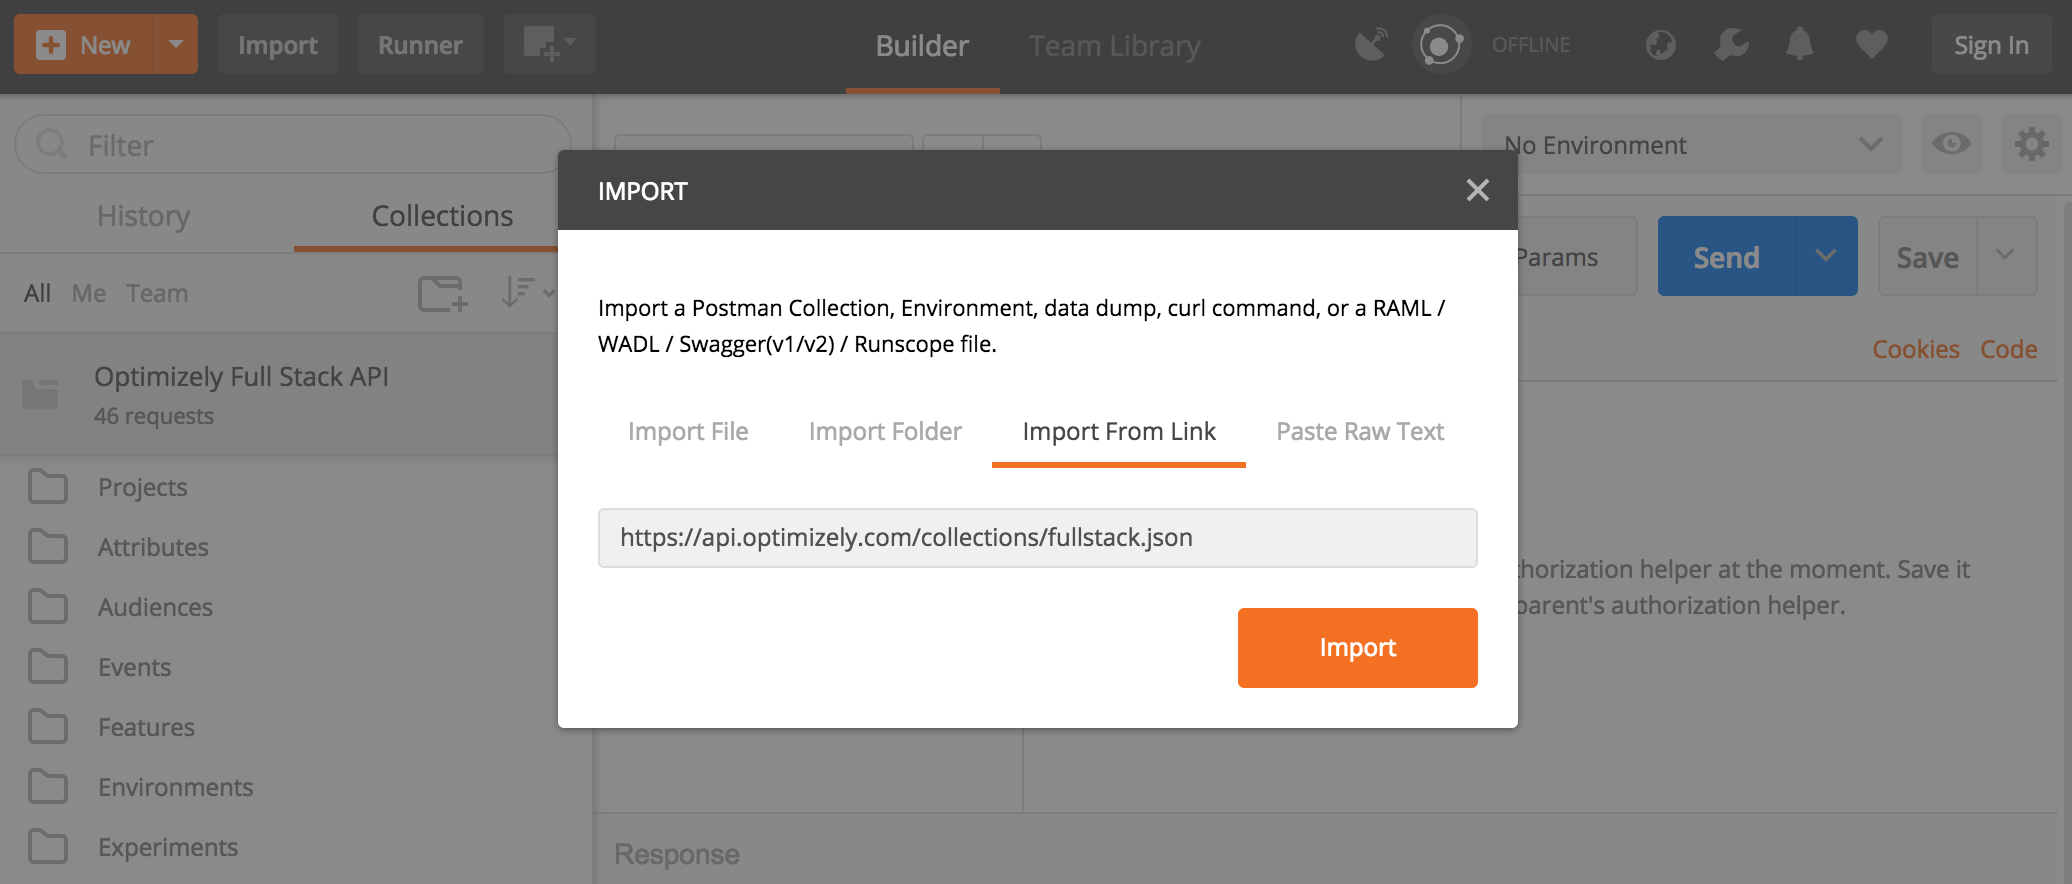
Task: Select the Me collections filter
Action: [89, 293]
